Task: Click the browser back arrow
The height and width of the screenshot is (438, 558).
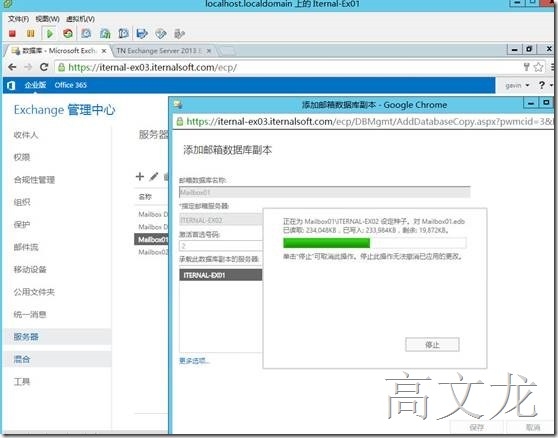Action: (12, 67)
